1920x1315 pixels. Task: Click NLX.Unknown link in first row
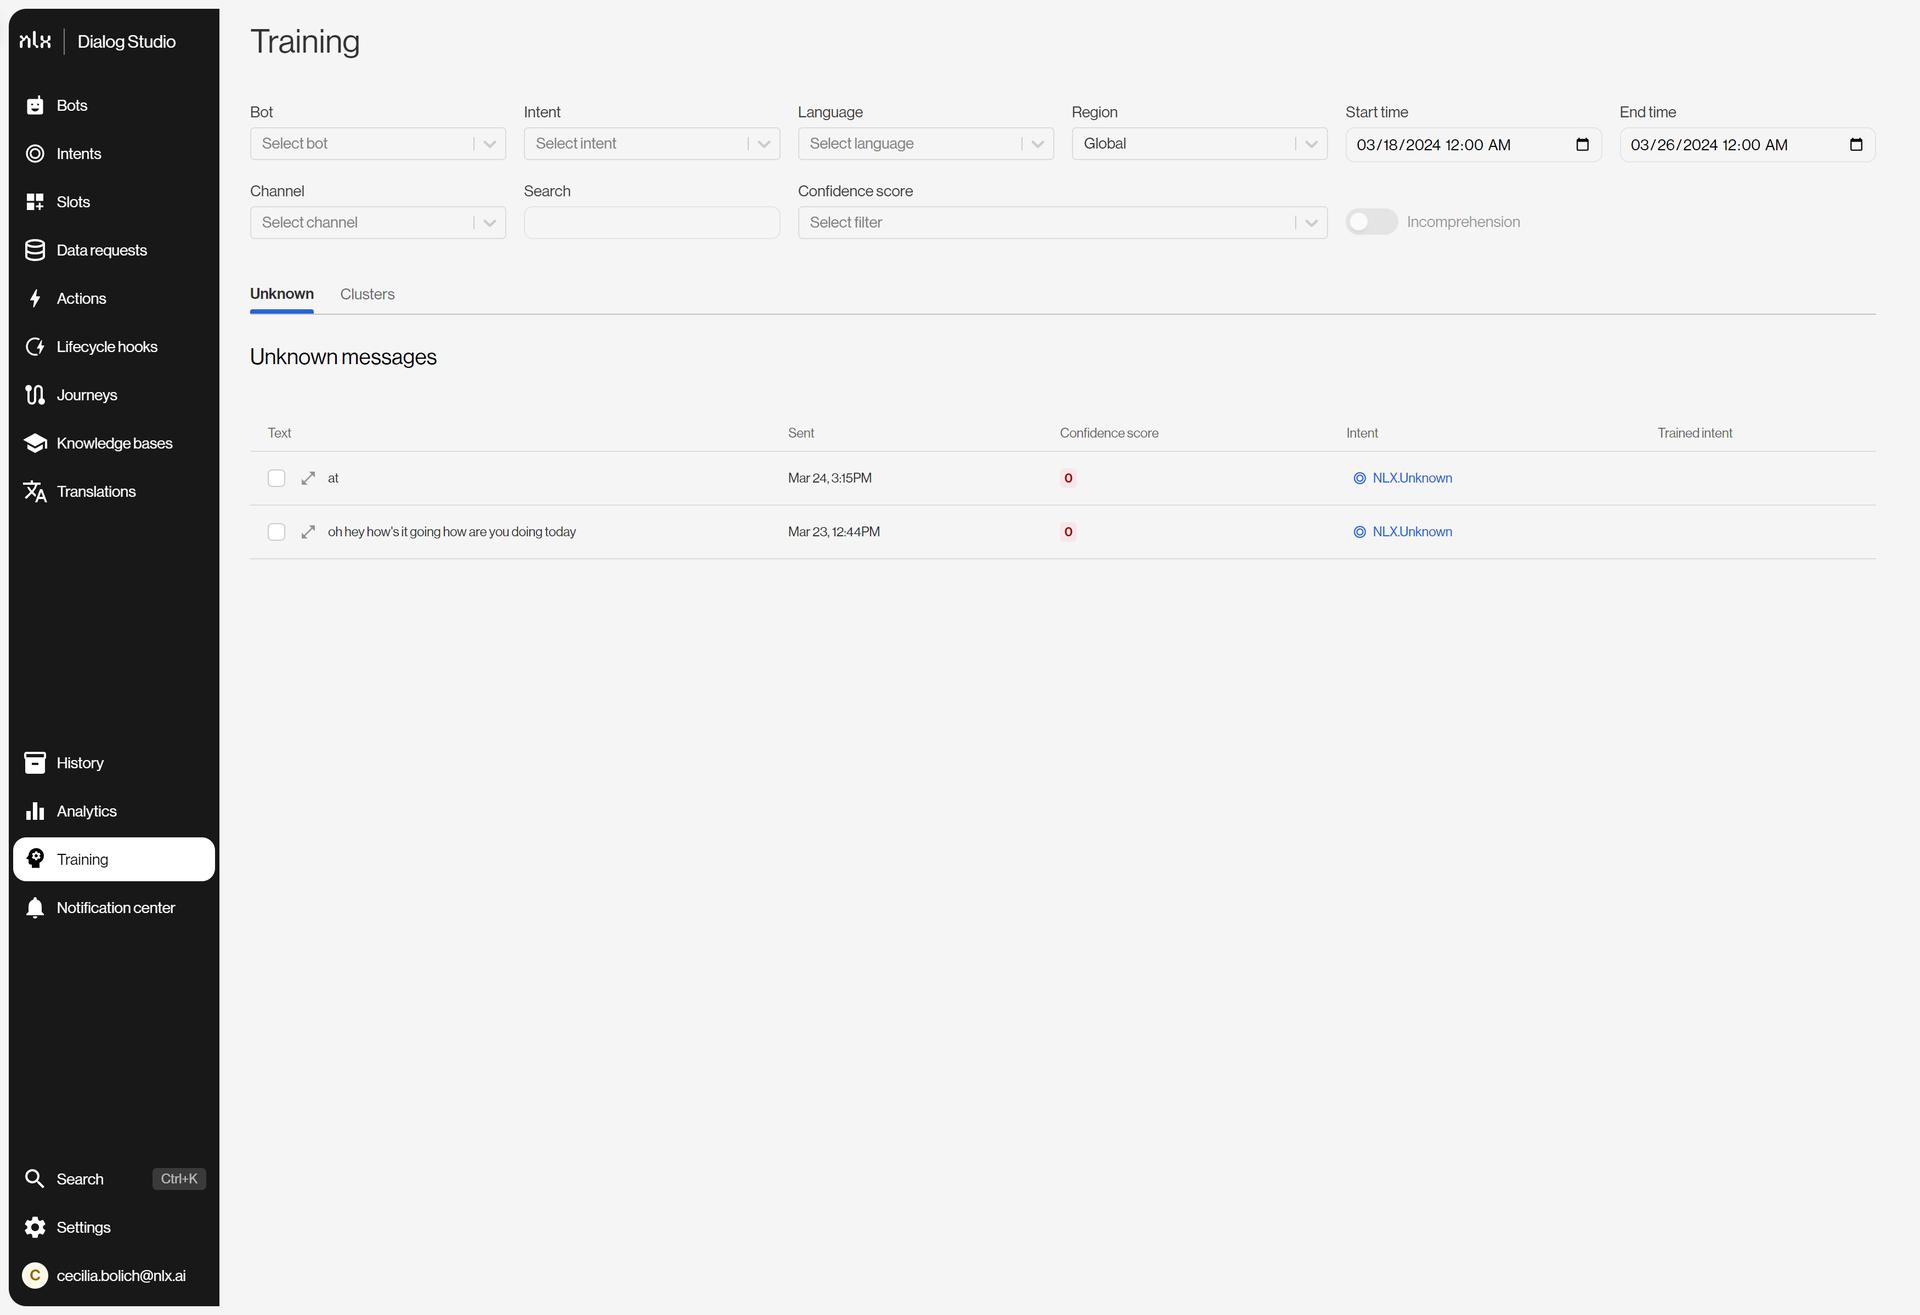[x=1411, y=478]
